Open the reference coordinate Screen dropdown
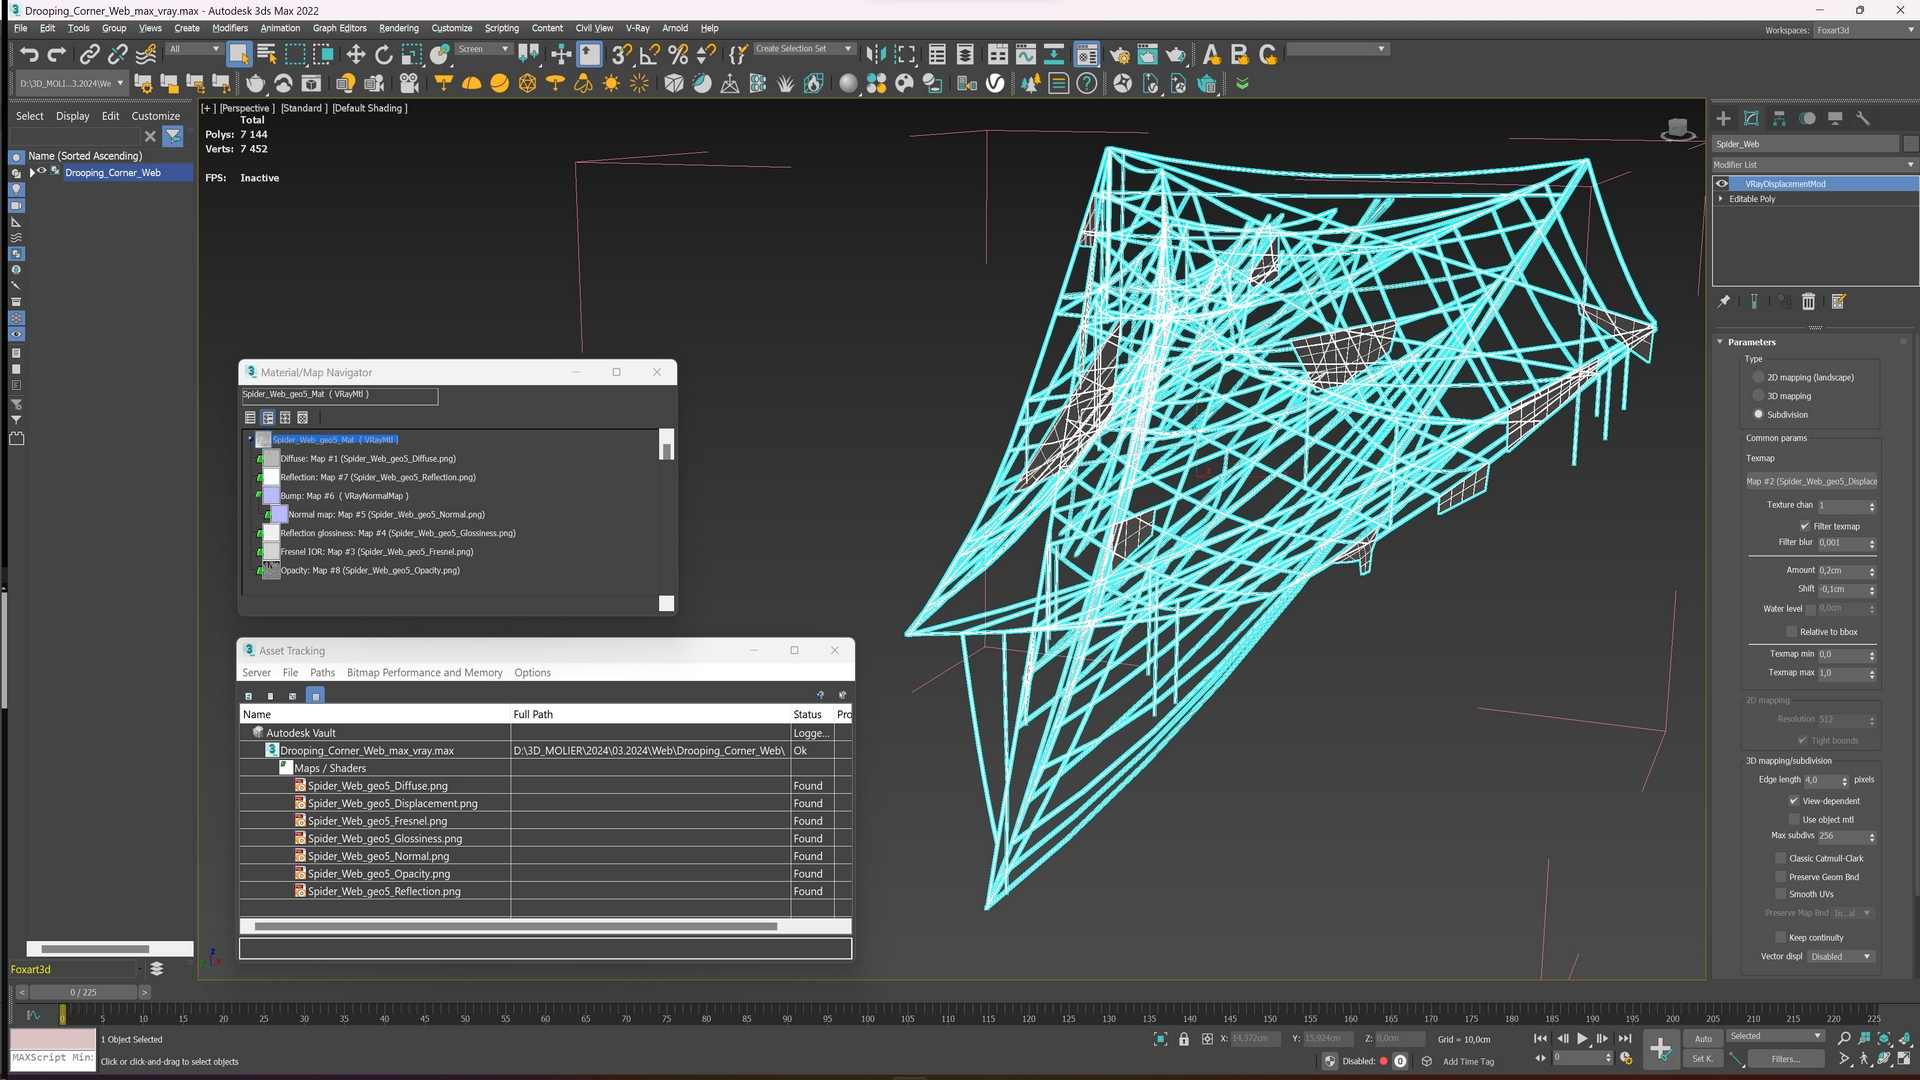The image size is (1920, 1080). [485, 49]
